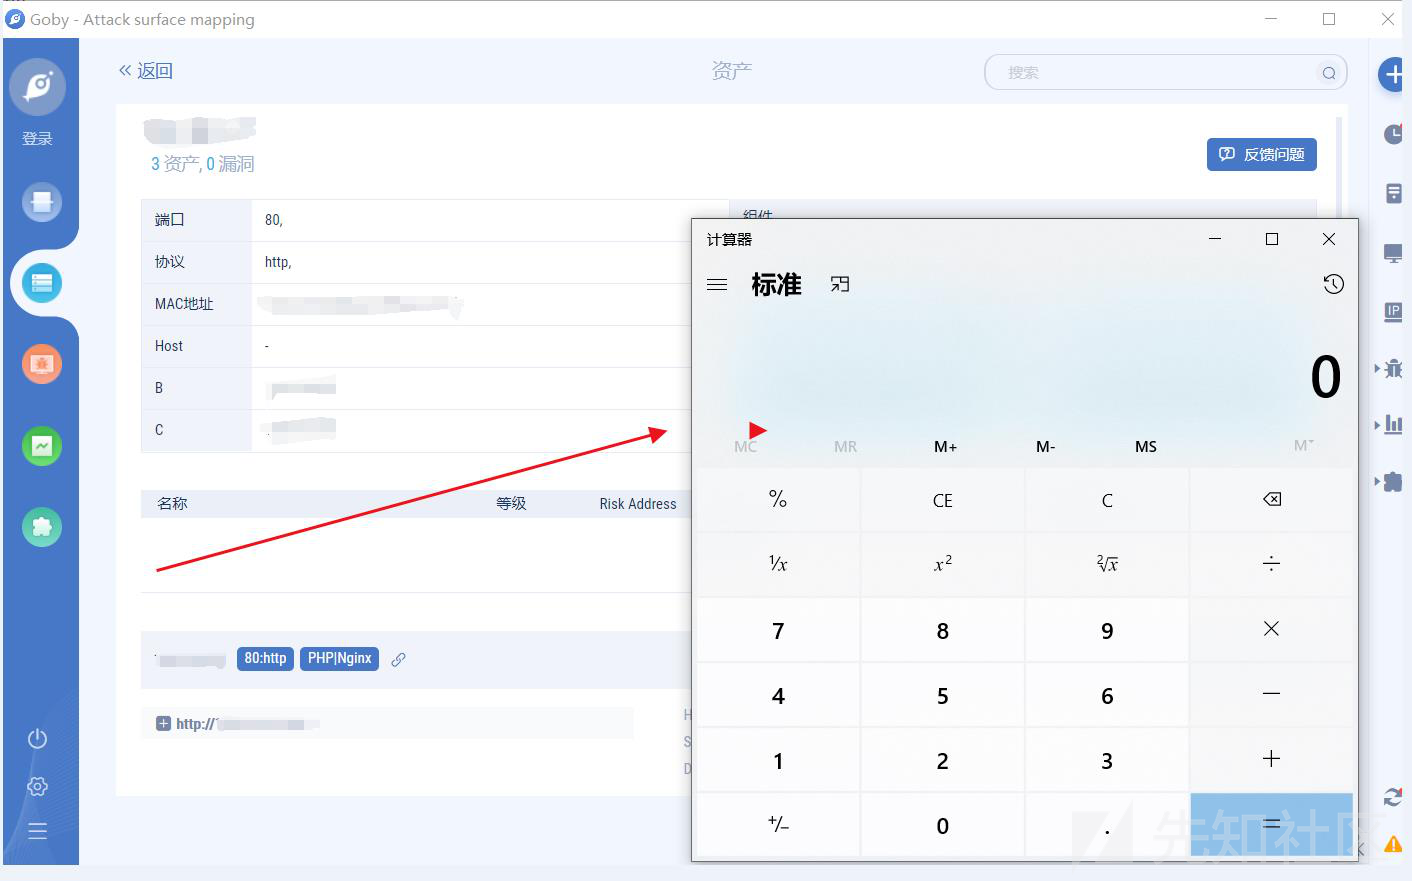The height and width of the screenshot is (881, 1412).
Task: Expand the bug vulnerability item in right panel
Action: click(1390, 369)
